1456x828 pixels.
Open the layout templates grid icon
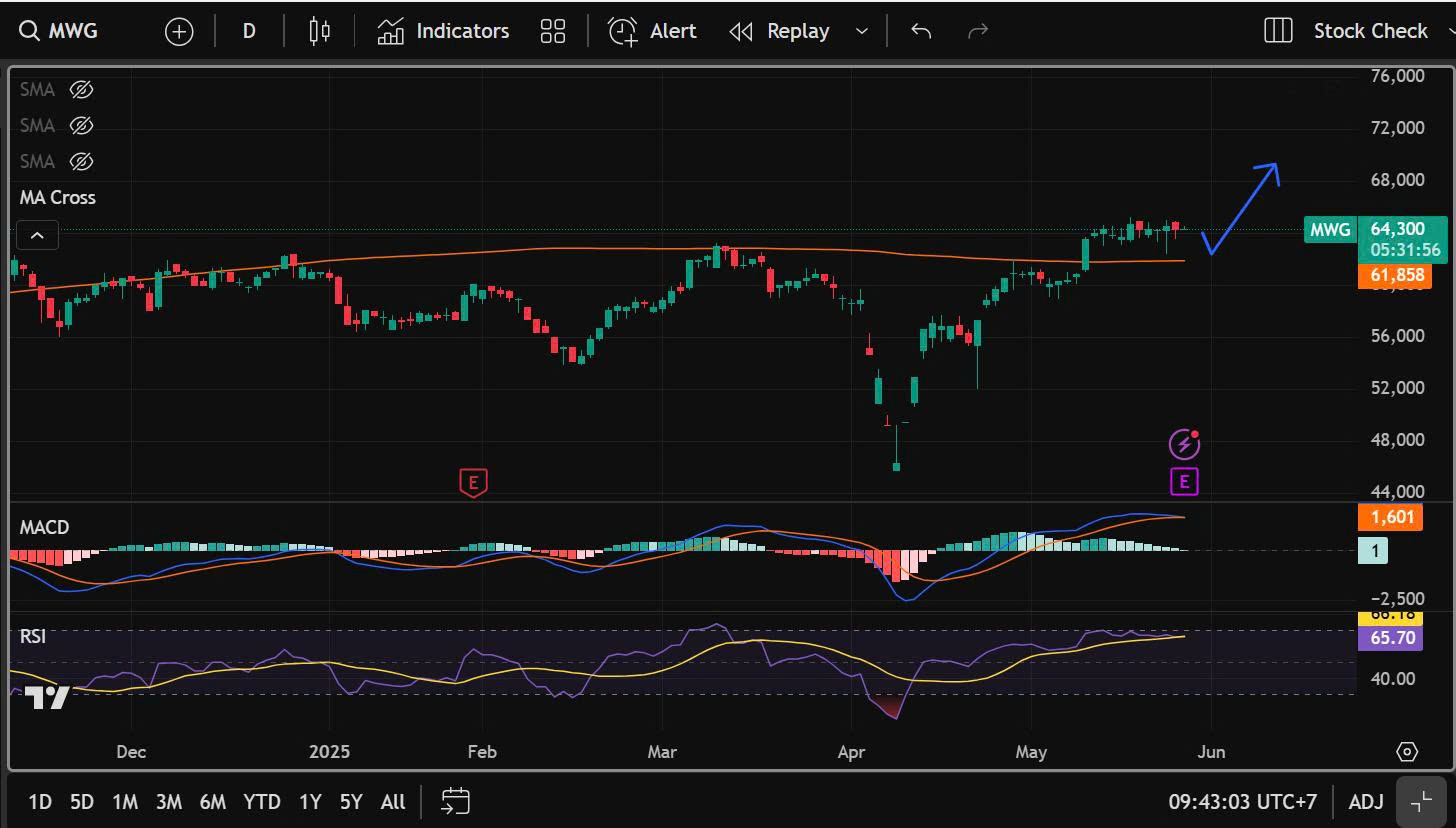click(x=553, y=31)
